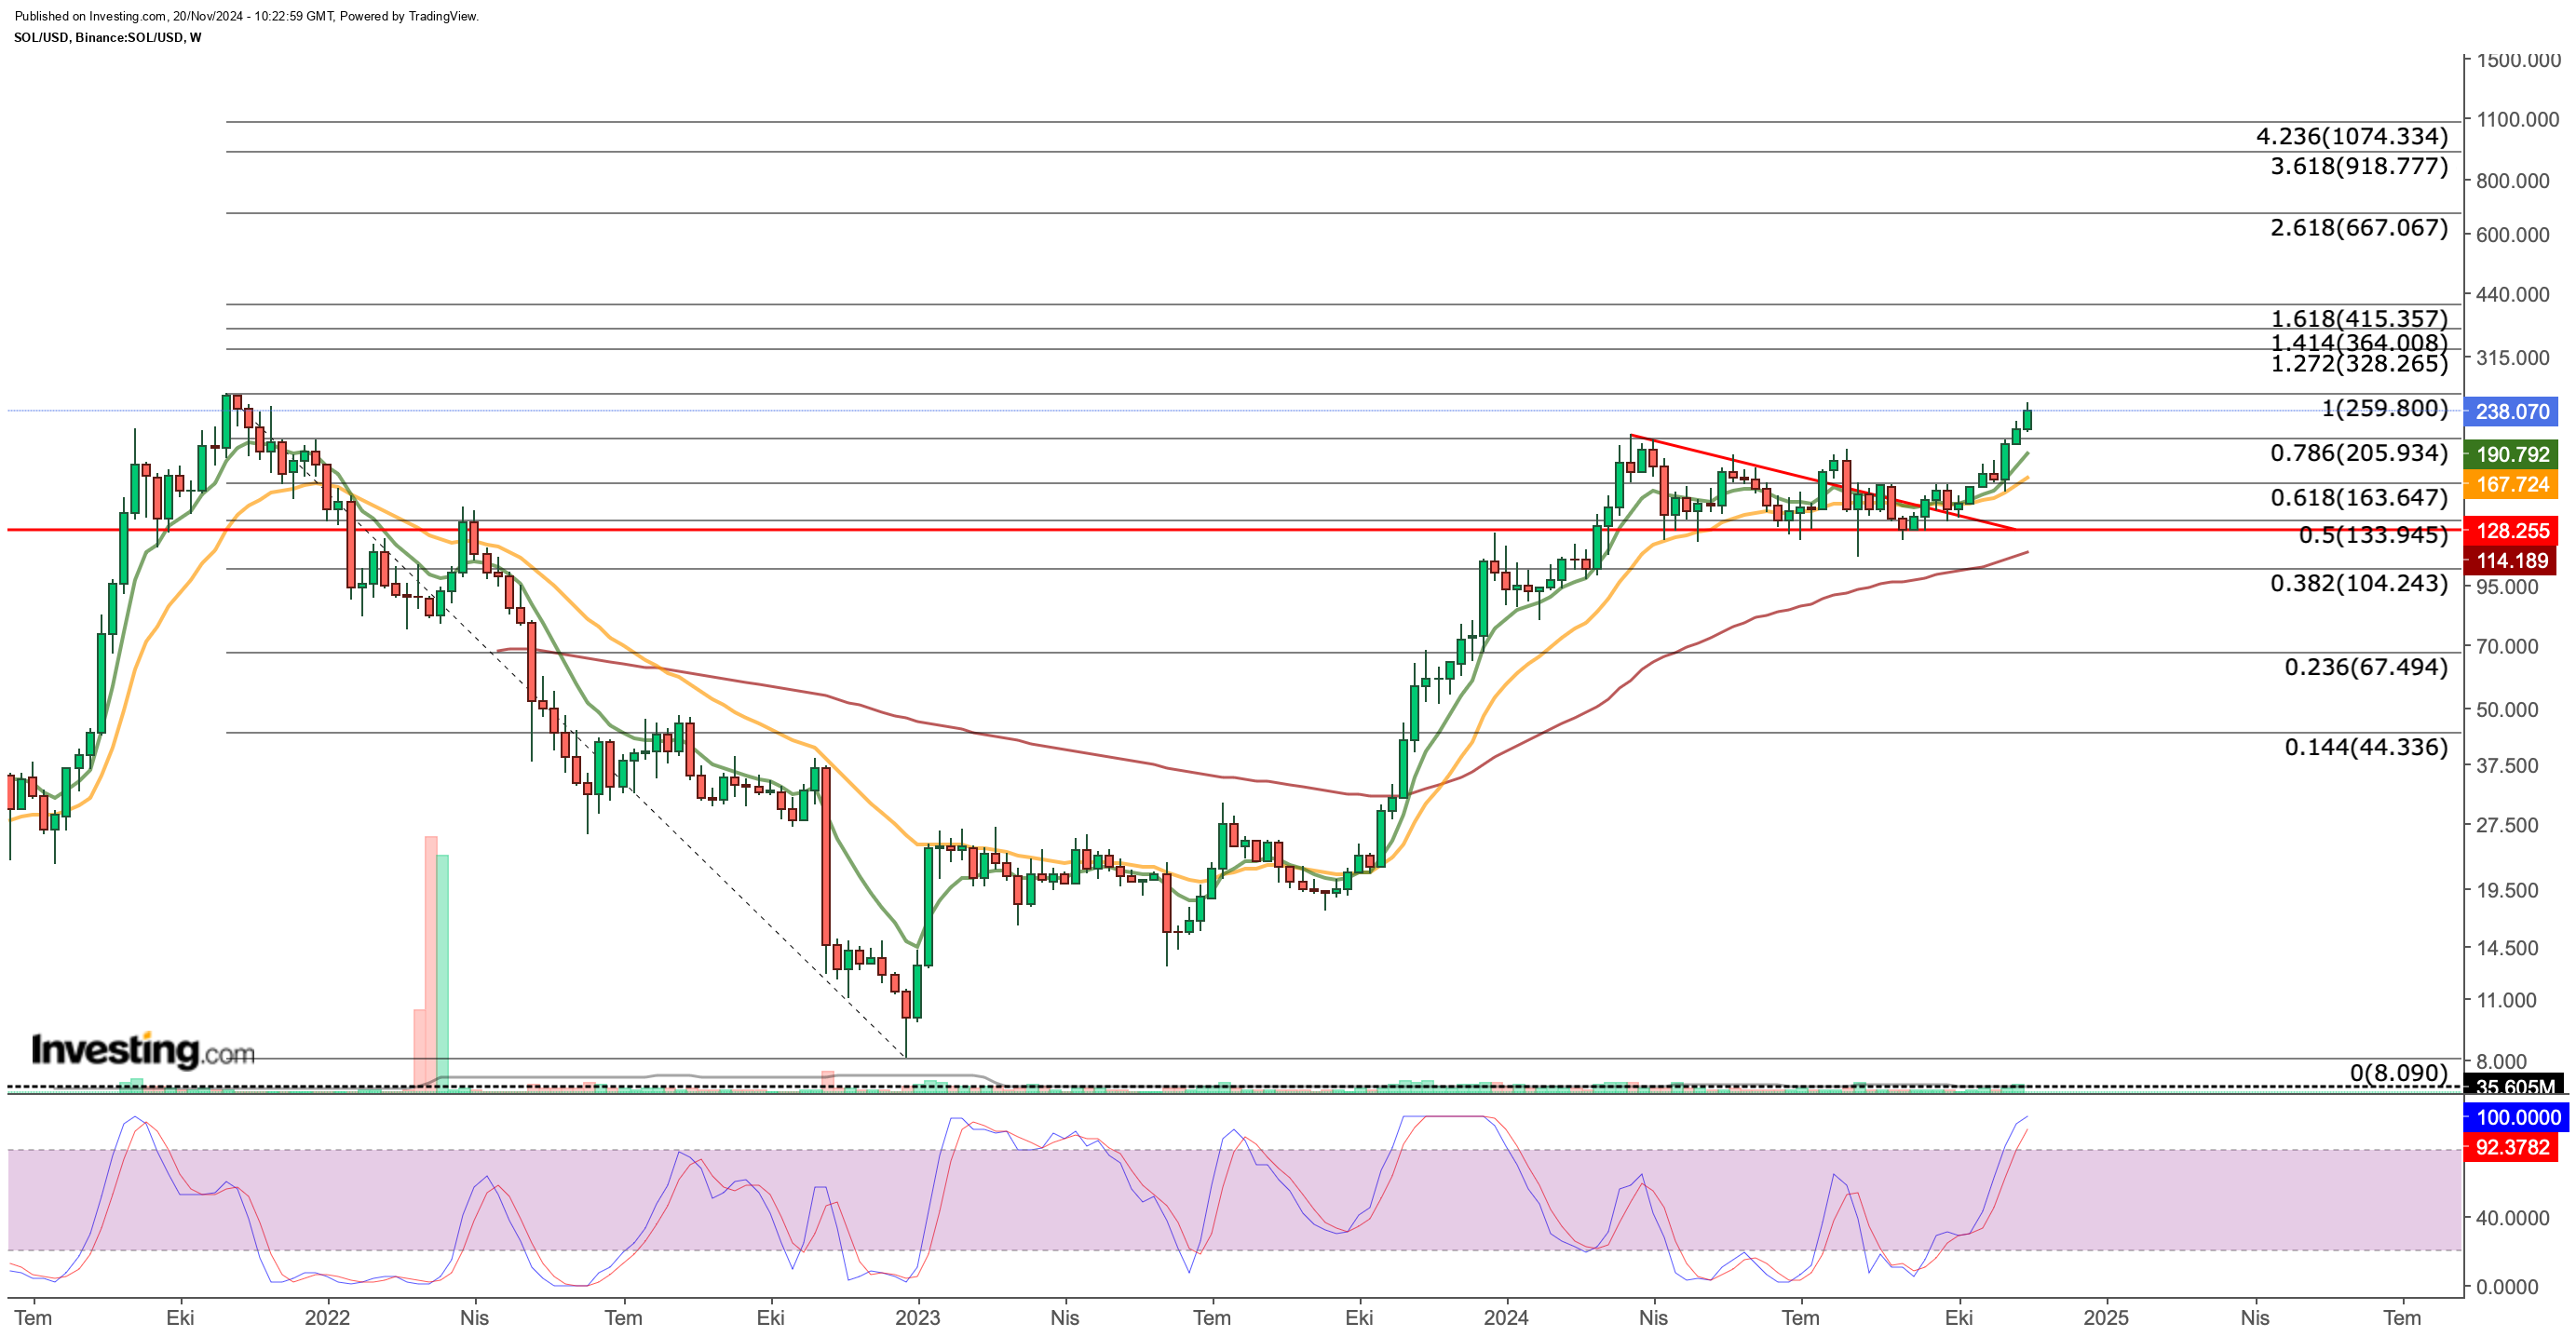The image size is (2576, 1337).
Task: Click the 440.000 price axis tick
Action: pyautogui.click(x=2512, y=294)
